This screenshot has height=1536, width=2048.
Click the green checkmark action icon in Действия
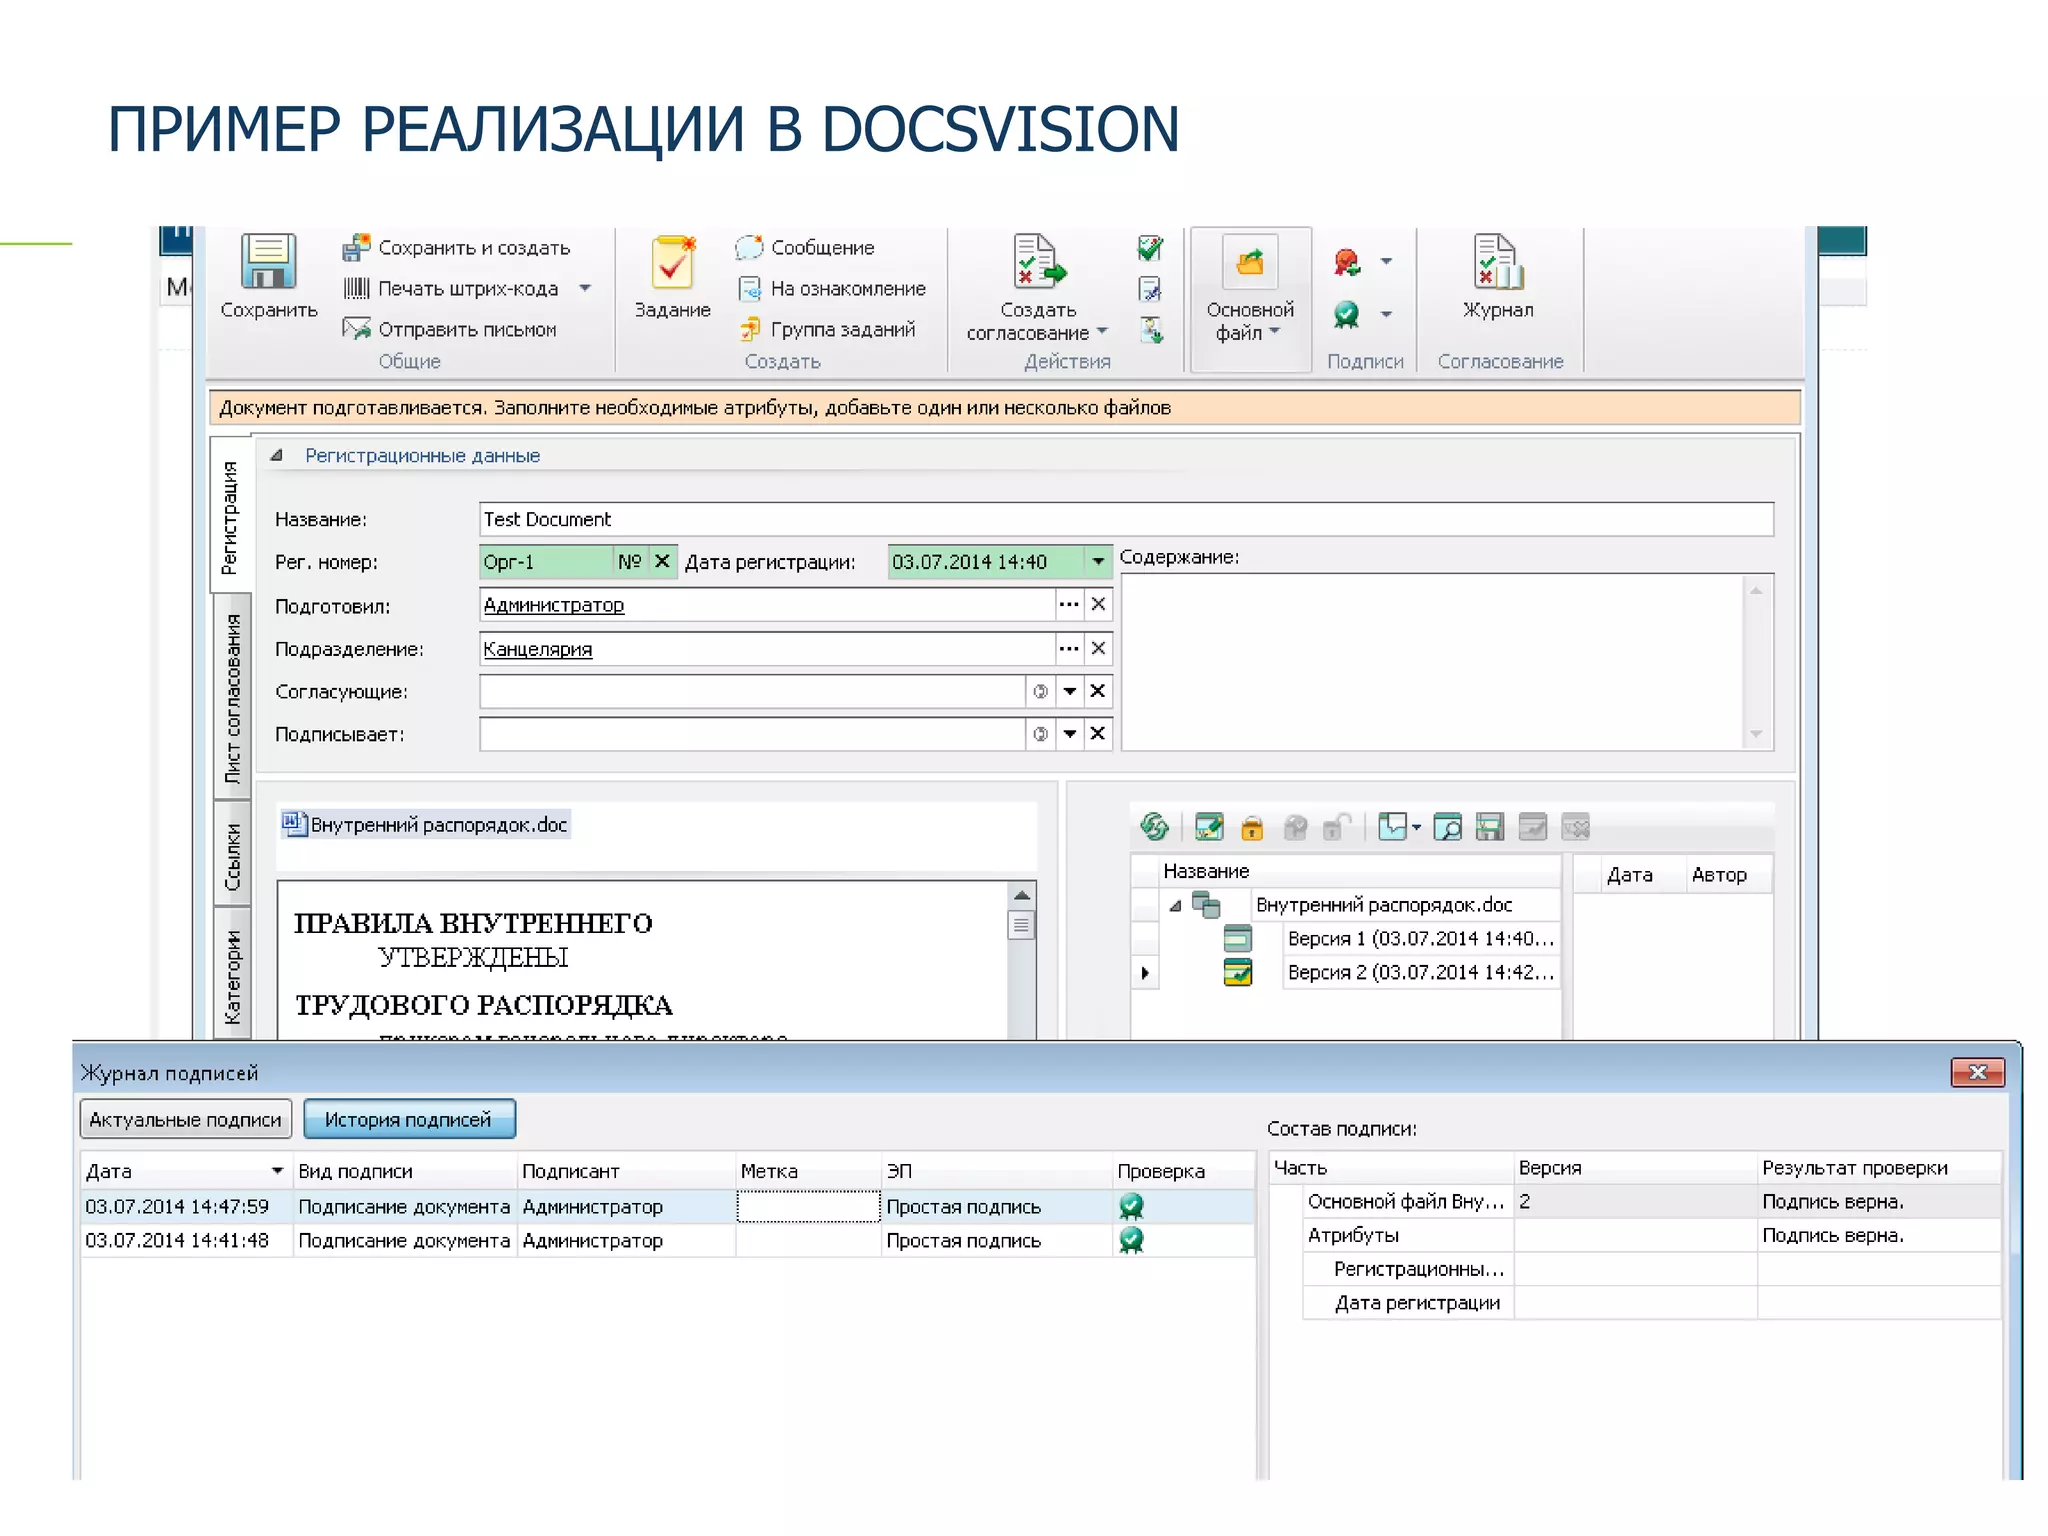[1150, 248]
